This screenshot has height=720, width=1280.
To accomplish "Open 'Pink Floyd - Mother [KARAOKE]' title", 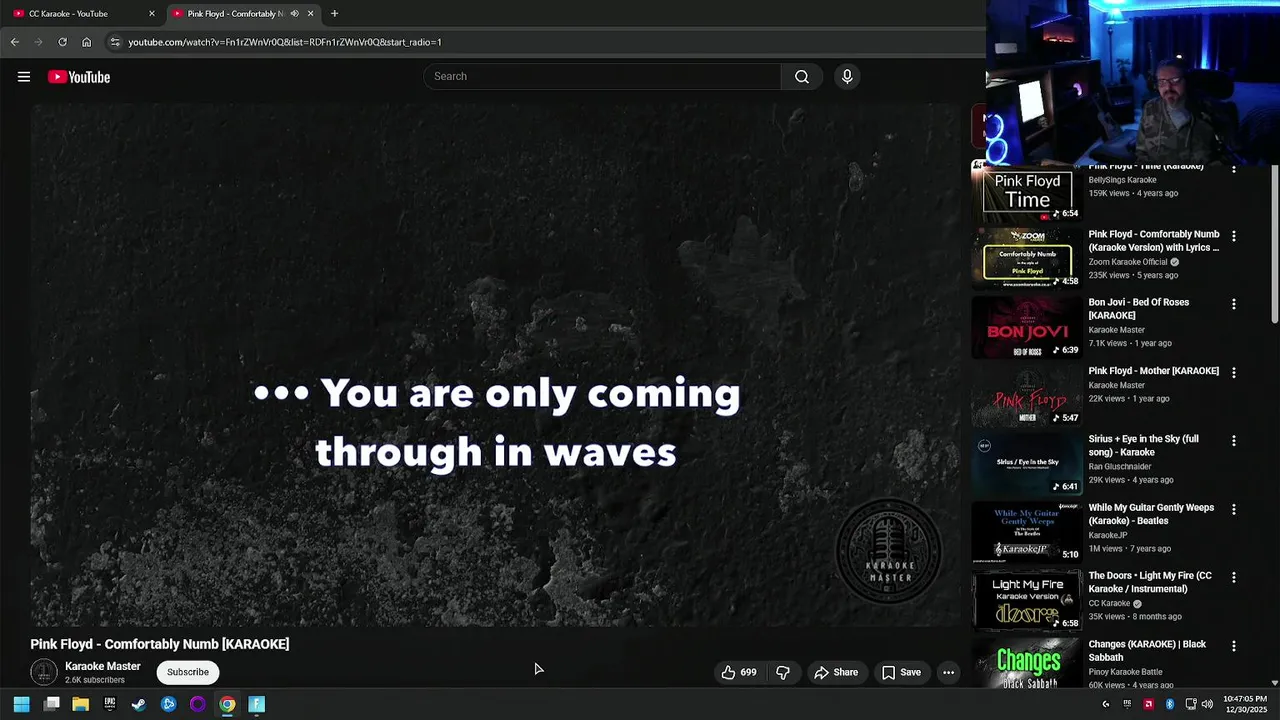I will [1154, 371].
